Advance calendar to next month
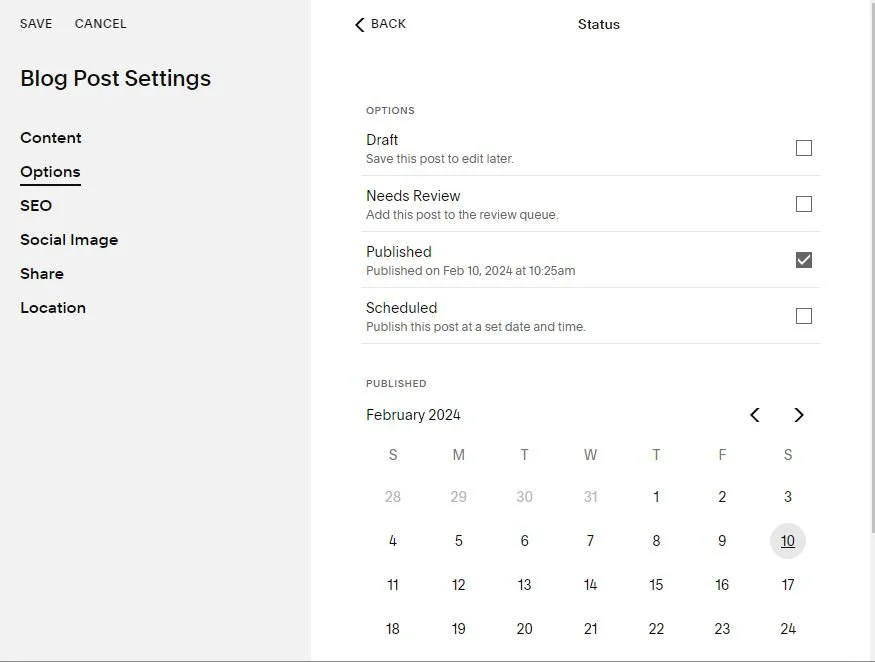 [798, 415]
